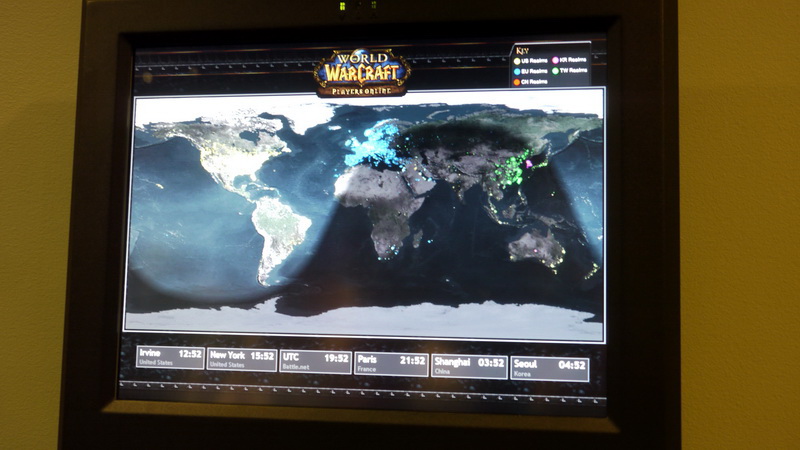Click the Key legend title
This screenshot has height=450, width=800.
click(x=521, y=48)
